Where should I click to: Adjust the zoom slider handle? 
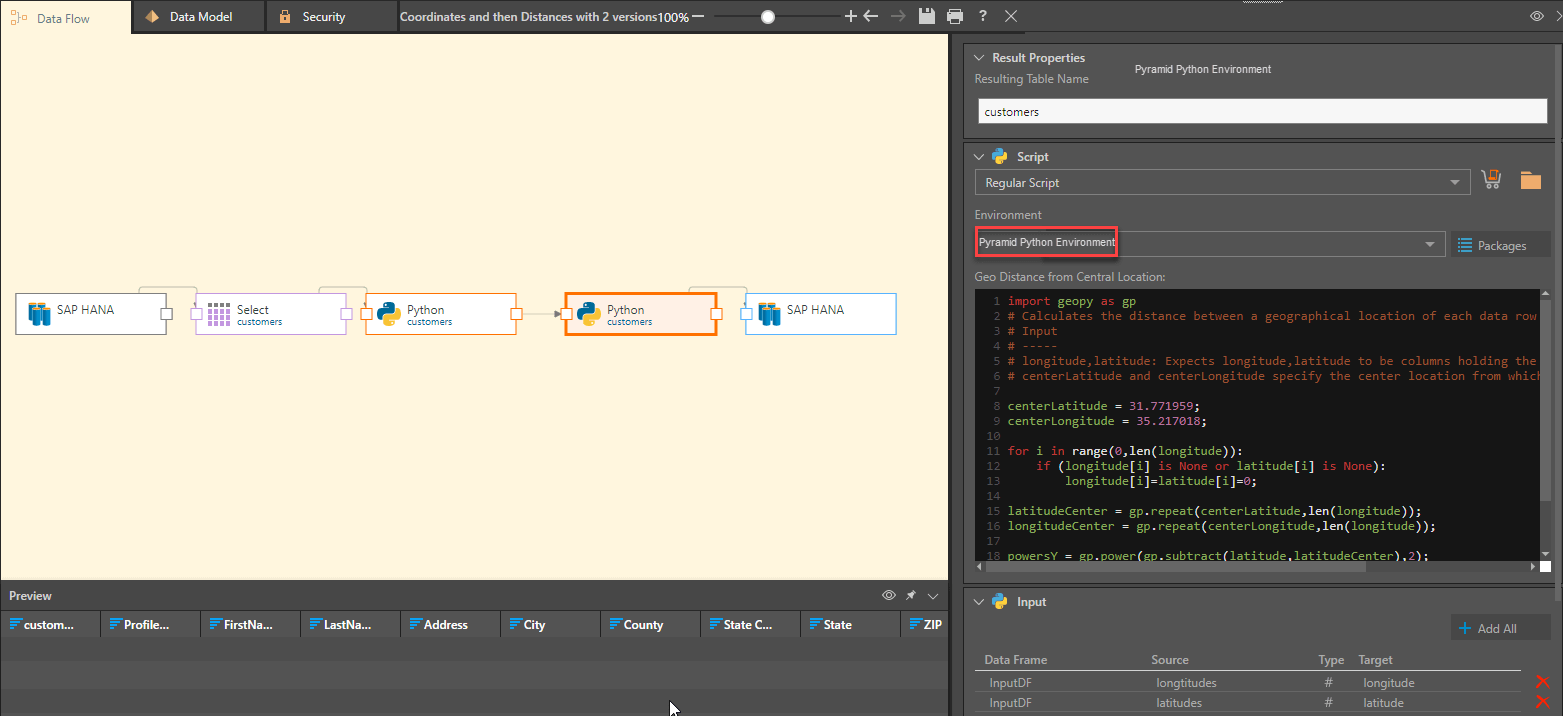click(x=767, y=16)
